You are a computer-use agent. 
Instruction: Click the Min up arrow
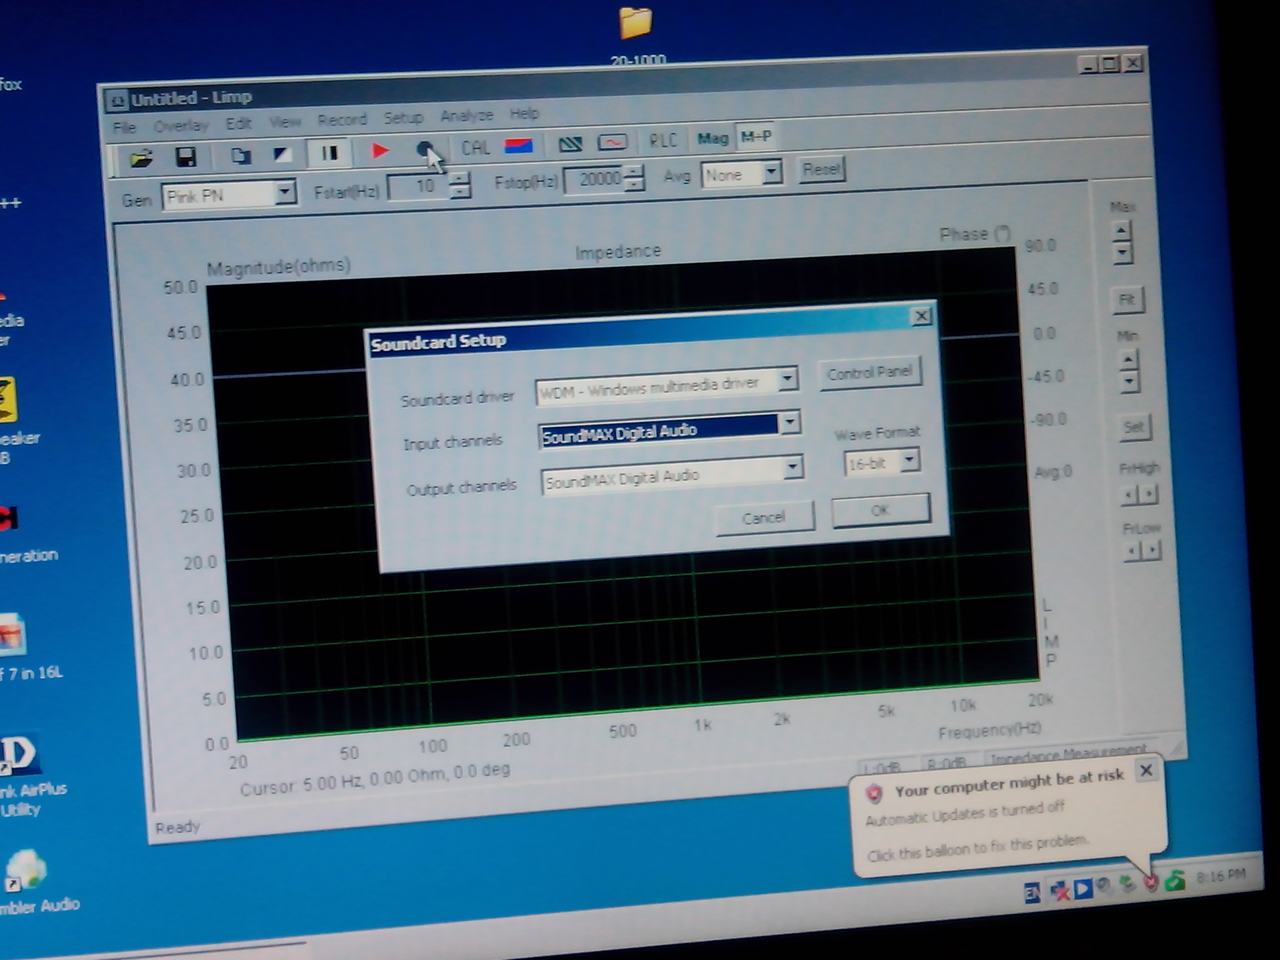(1128, 360)
